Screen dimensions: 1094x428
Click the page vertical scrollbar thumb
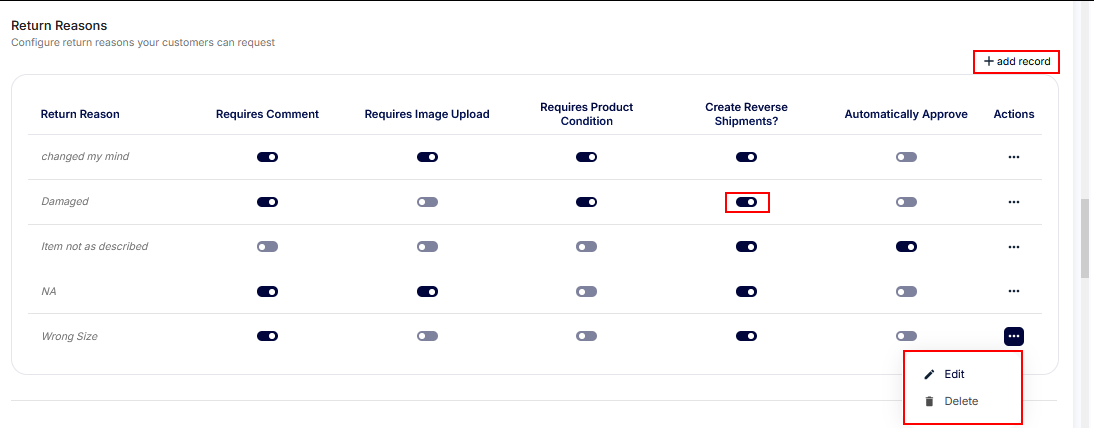(1085, 238)
